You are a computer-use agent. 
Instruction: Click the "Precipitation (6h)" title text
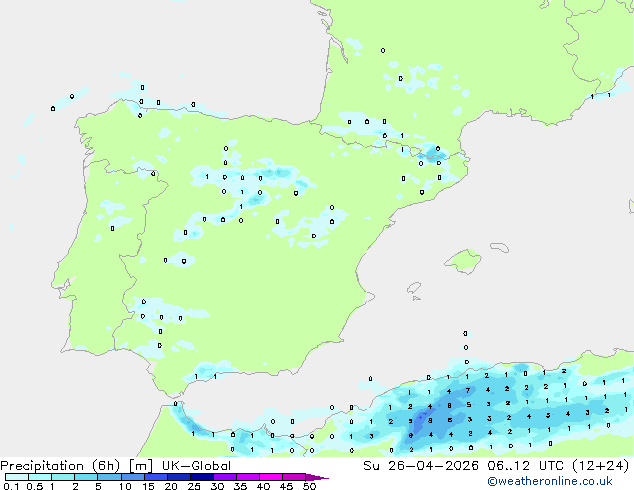(60, 466)
